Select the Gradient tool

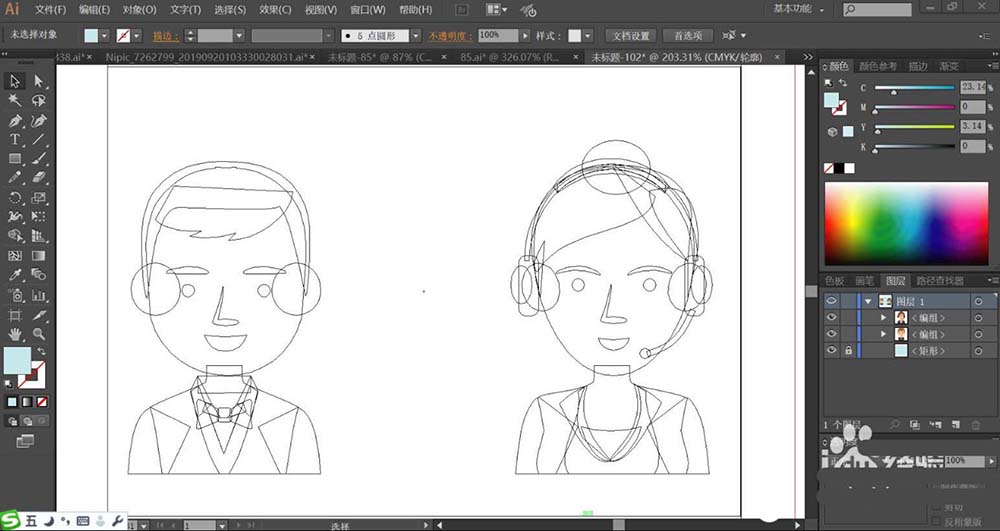(x=39, y=256)
